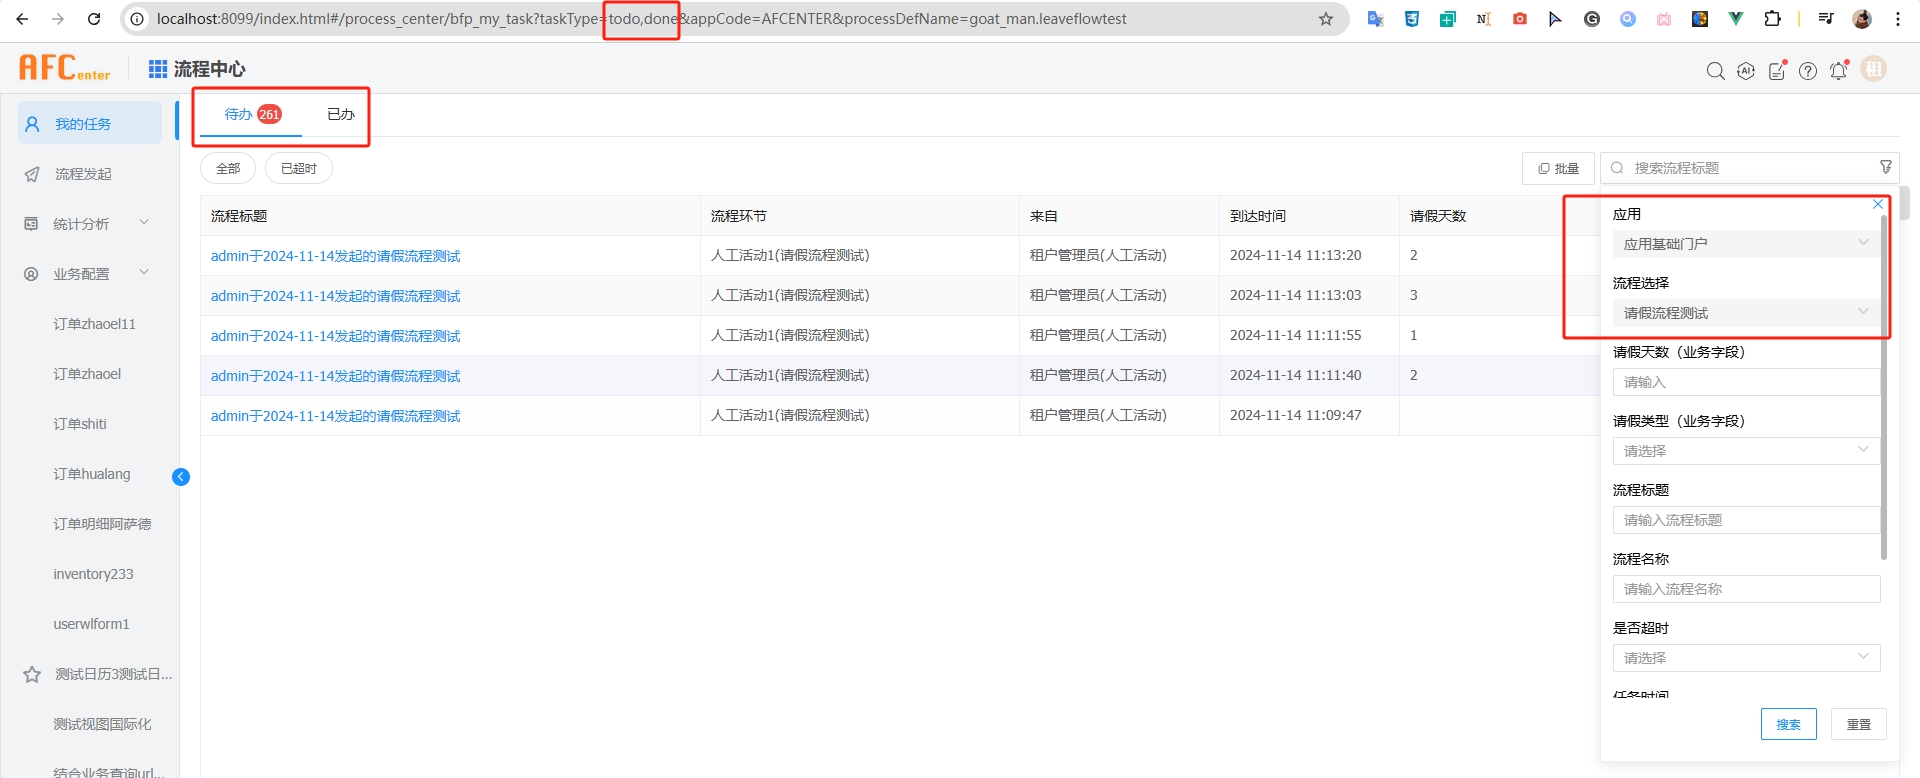Collapse sidebar with blue arrow handle
The width and height of the screenshot is (1920, 778).
tap(181, 477)
